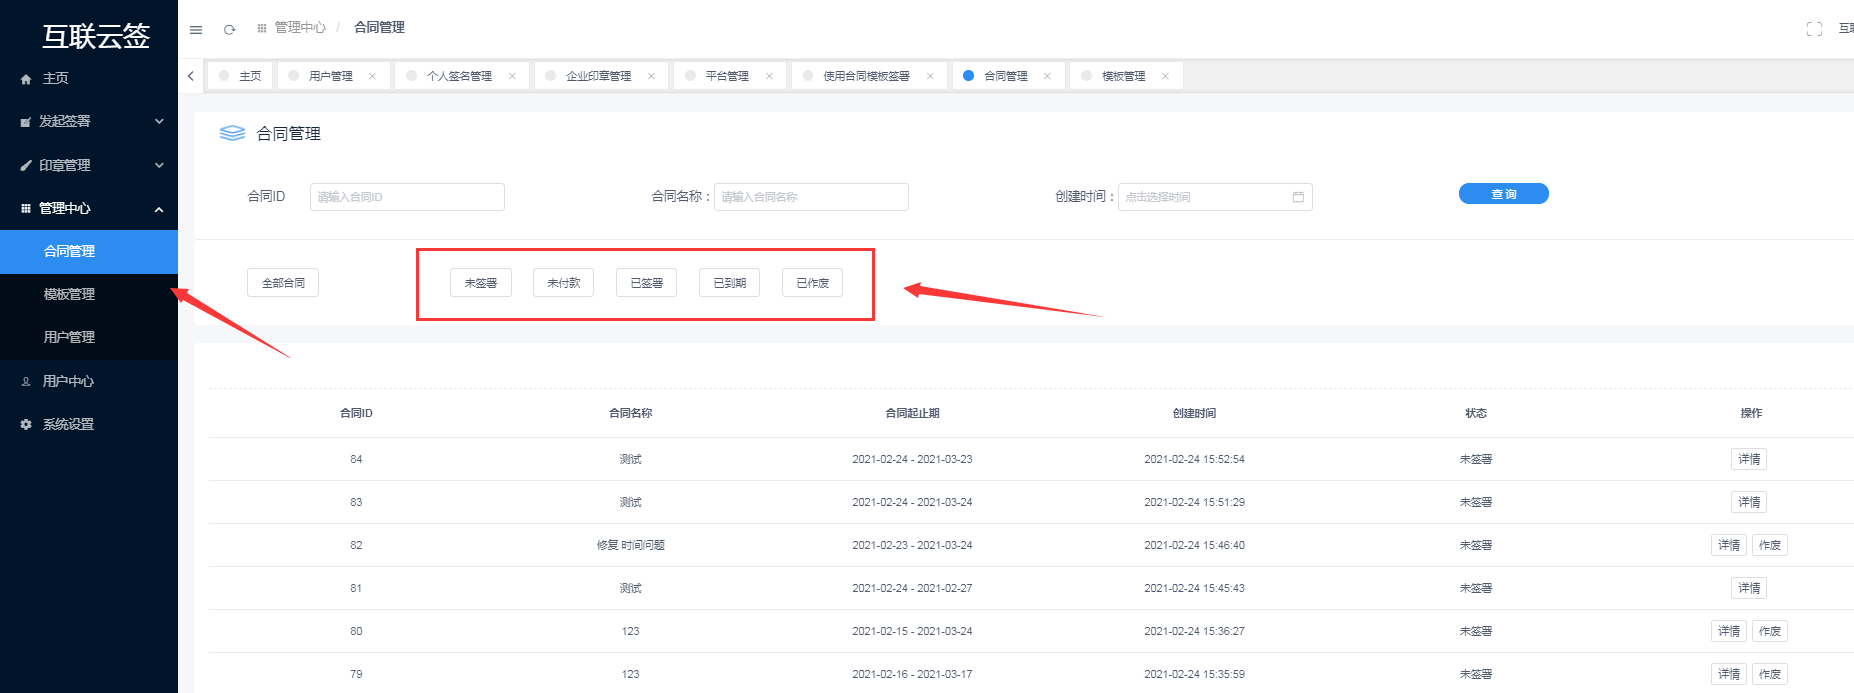Screen dimensions: 1854x693
Task: Switch to the 模板管理 tab
Action: click(x=1124, y=76)
